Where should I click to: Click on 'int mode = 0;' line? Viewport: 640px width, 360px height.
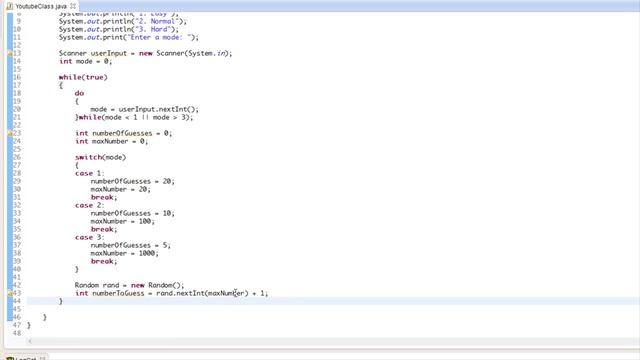85,61
